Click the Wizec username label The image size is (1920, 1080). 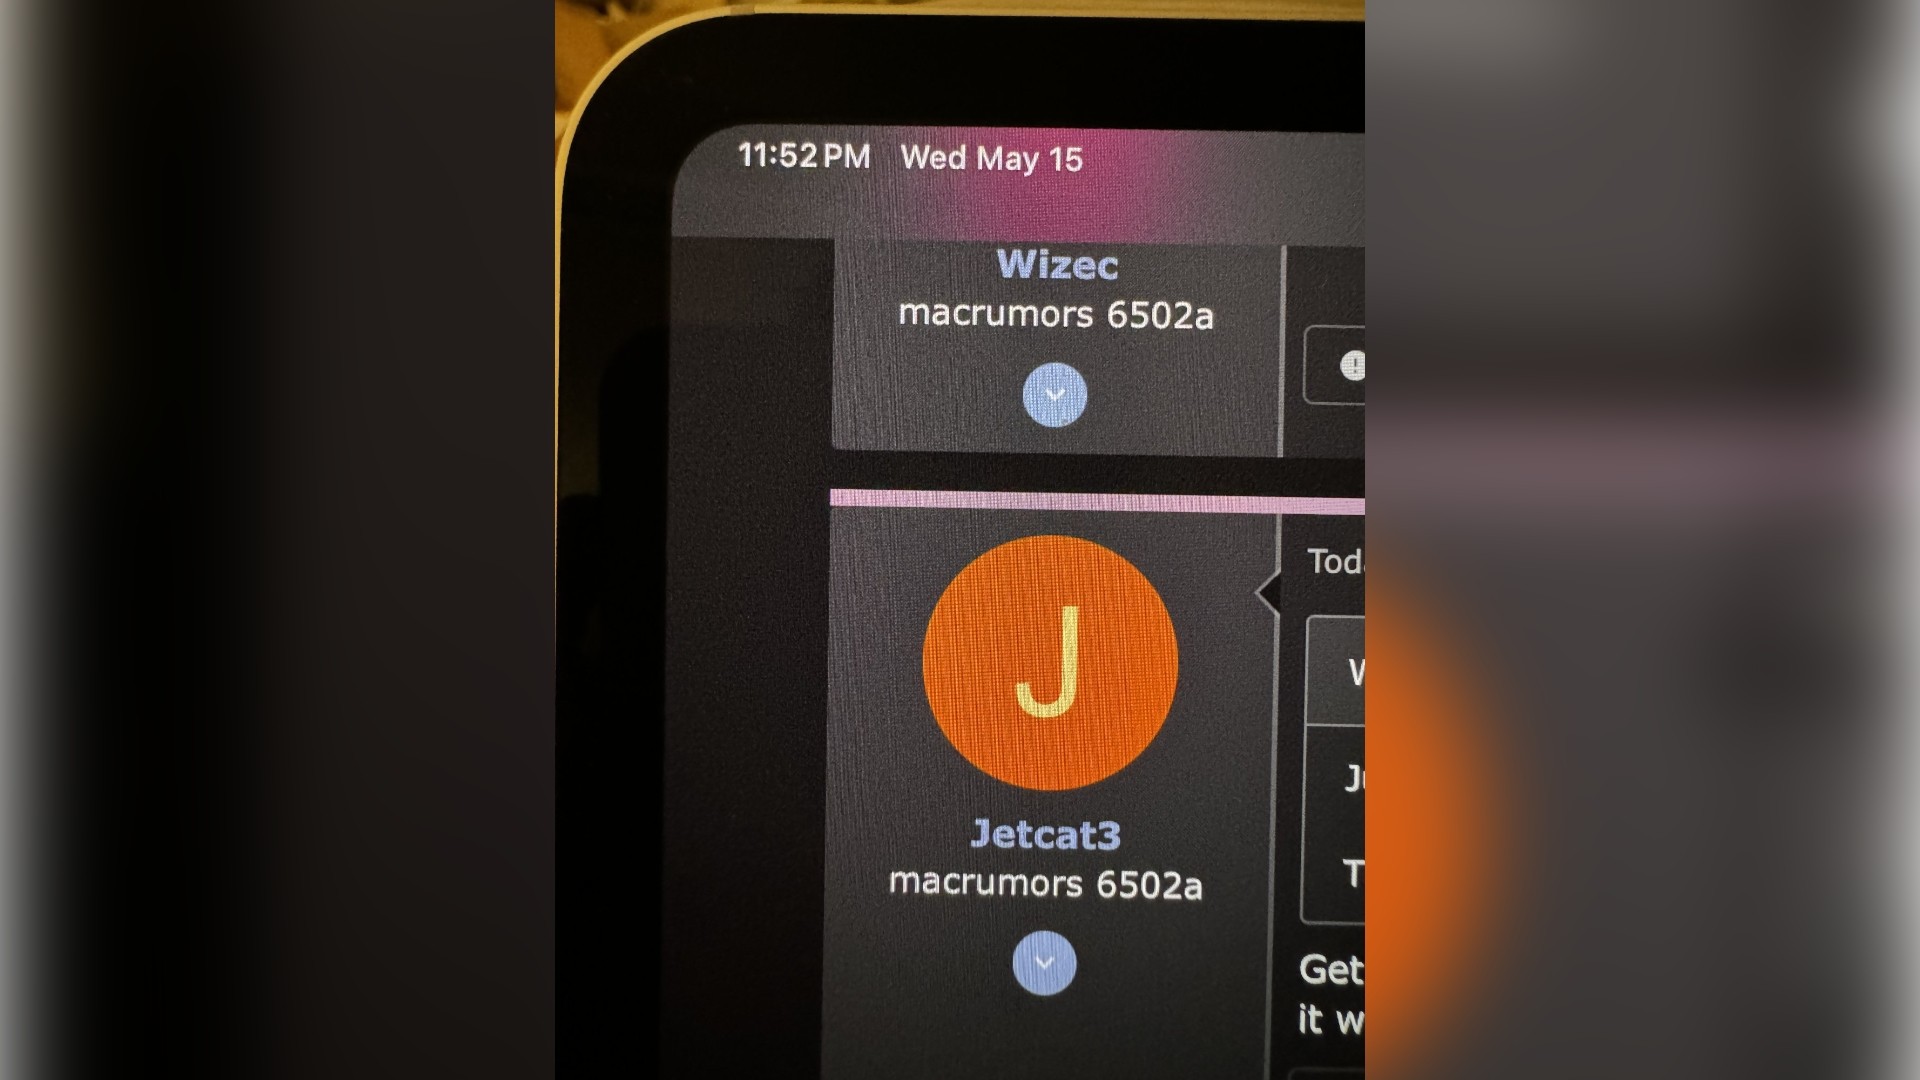tap(1055, 264)
